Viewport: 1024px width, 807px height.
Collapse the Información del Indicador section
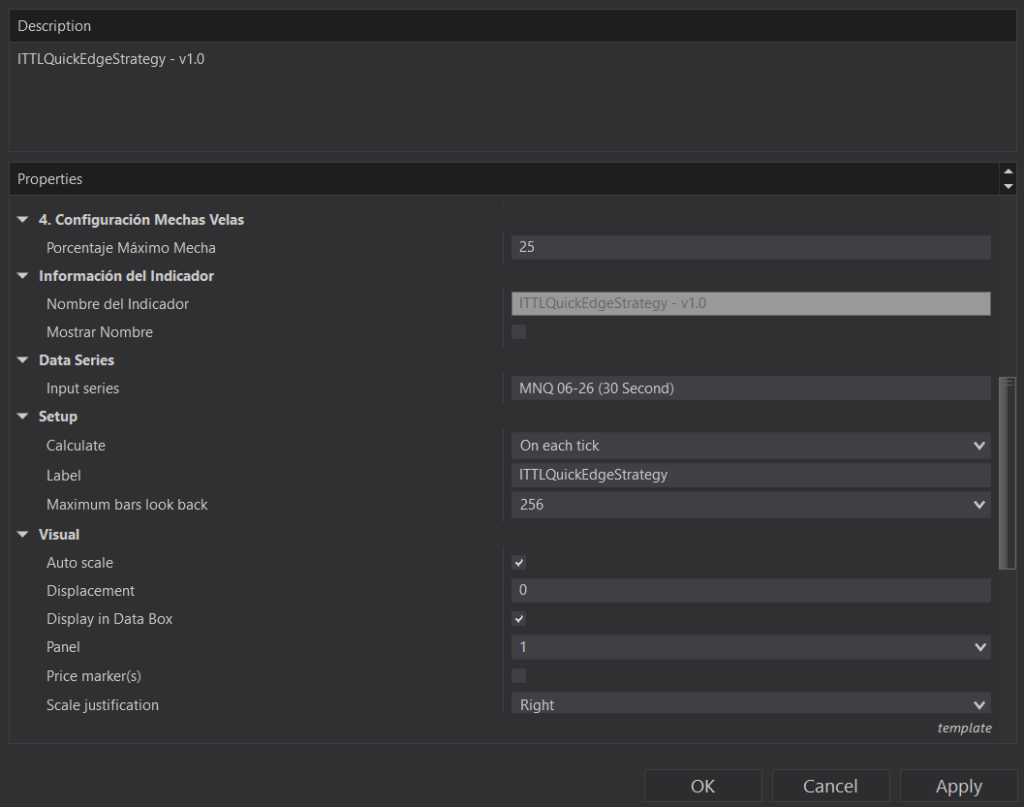[x=23, y=276]
